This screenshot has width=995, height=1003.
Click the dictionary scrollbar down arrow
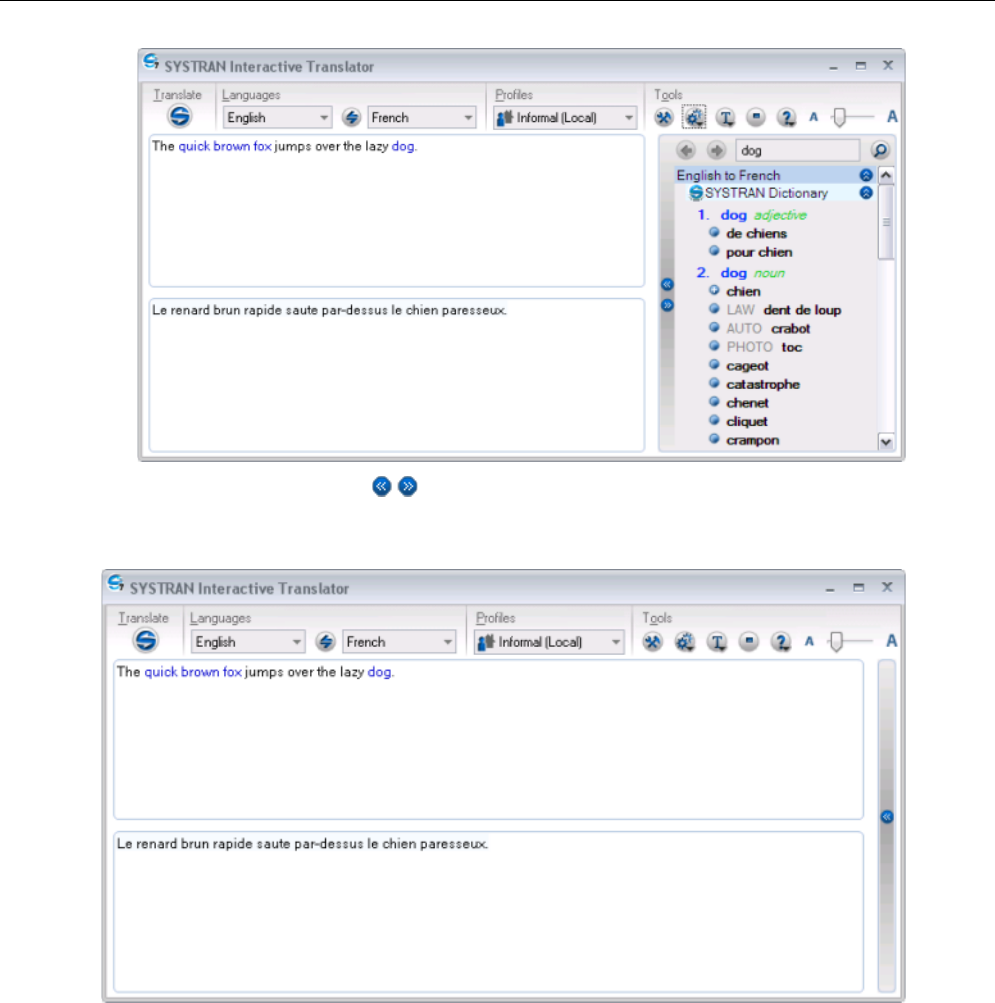[886, 442]
